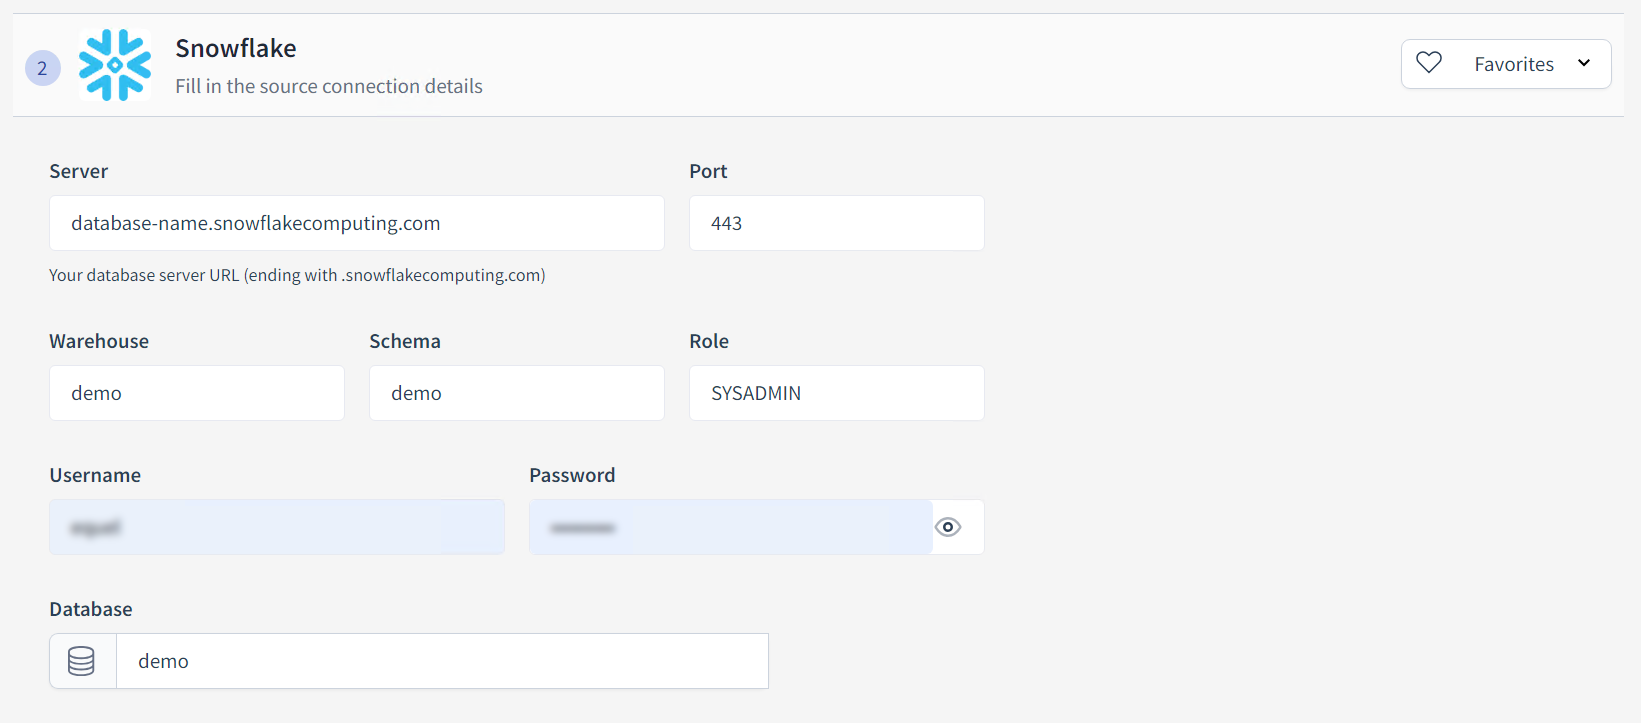The height and width of the screenshot is (723, 1641).
Task: Click the Role field with SYSADMIN
Action: point(836,393)
